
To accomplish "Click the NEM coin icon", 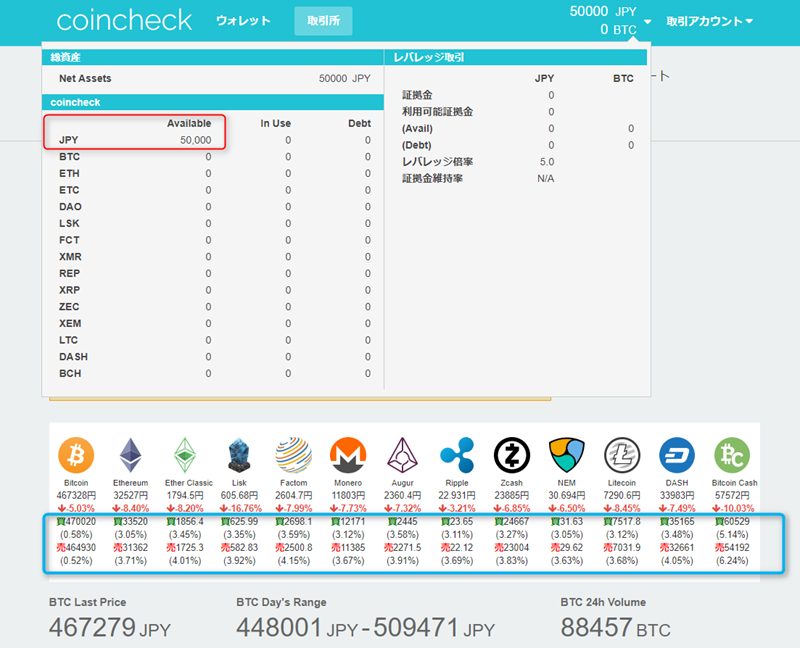I will point(566,455).
